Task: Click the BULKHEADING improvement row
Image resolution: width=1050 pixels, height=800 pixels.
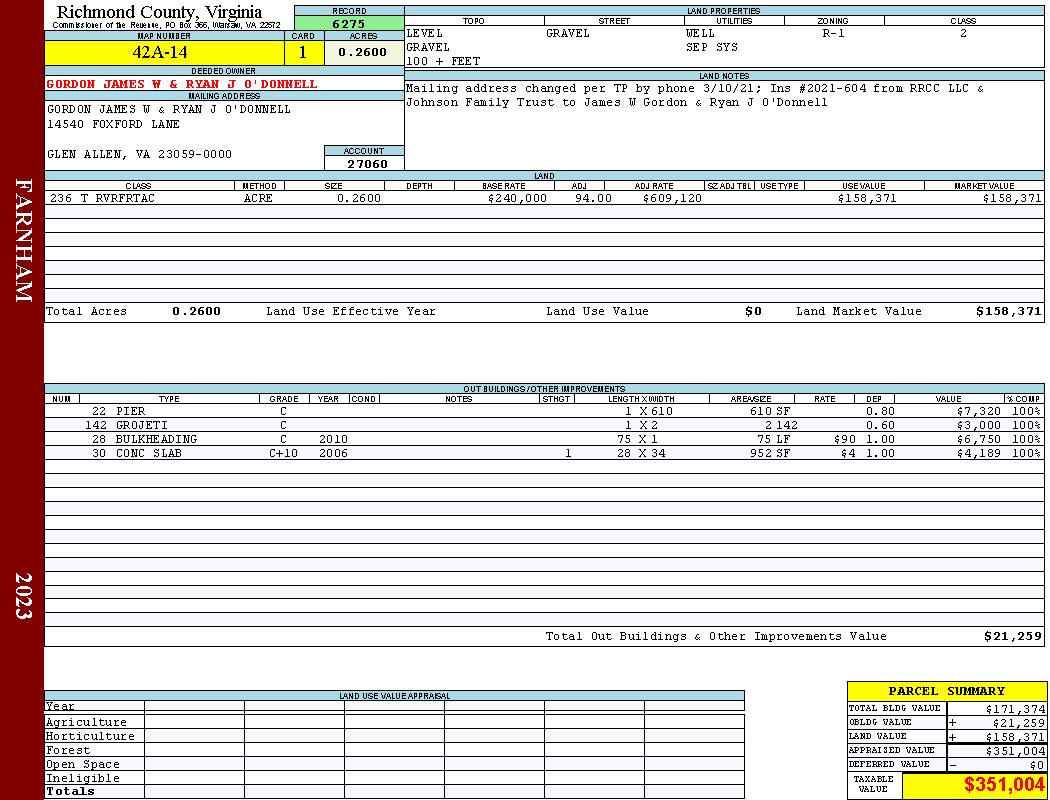Action: click(x=544, y=439)
